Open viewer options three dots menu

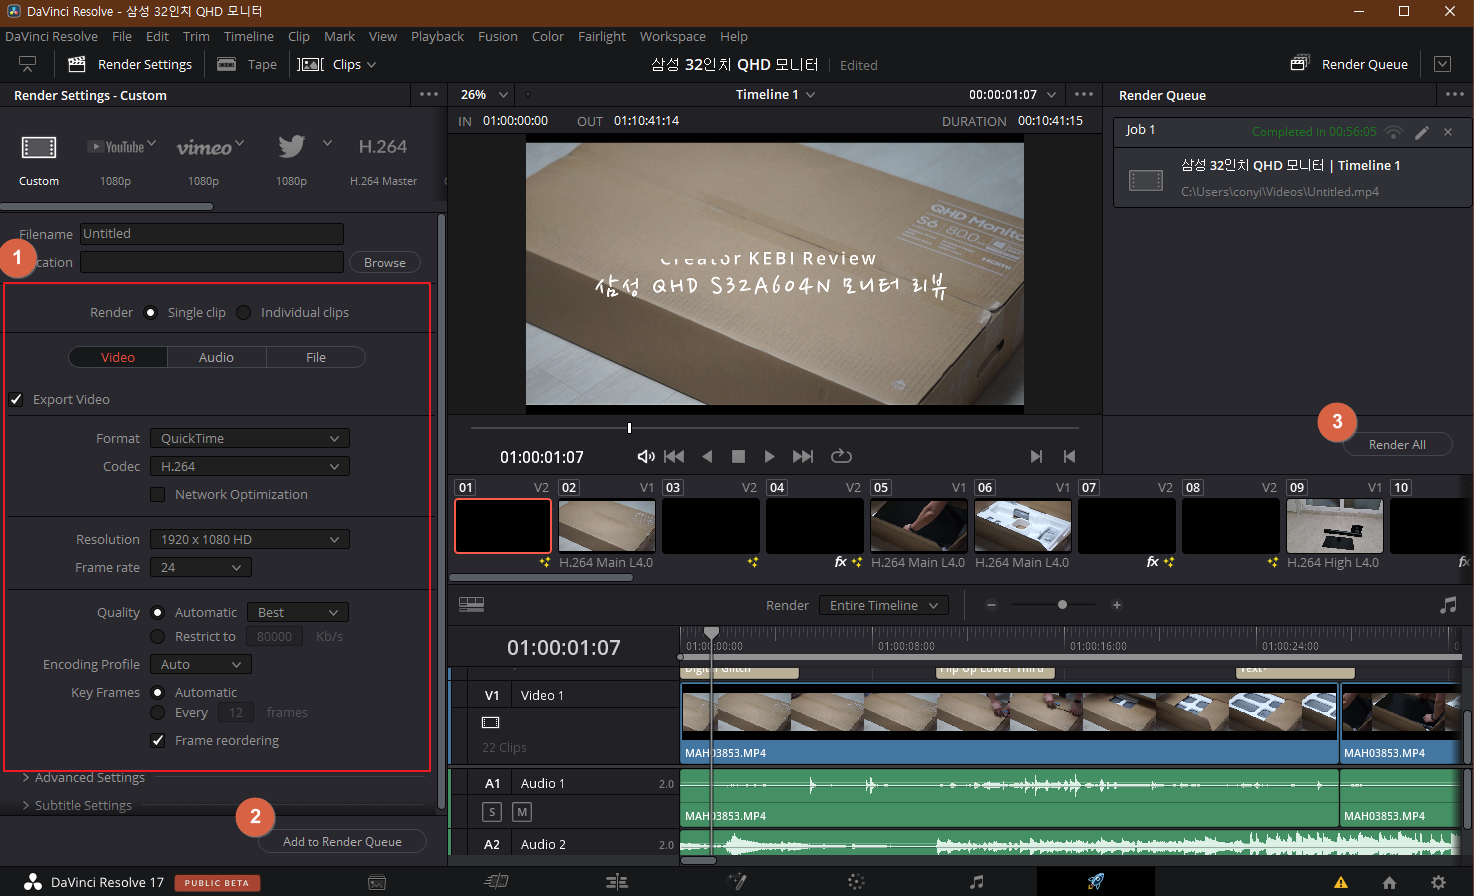(x=1084, y=94)
